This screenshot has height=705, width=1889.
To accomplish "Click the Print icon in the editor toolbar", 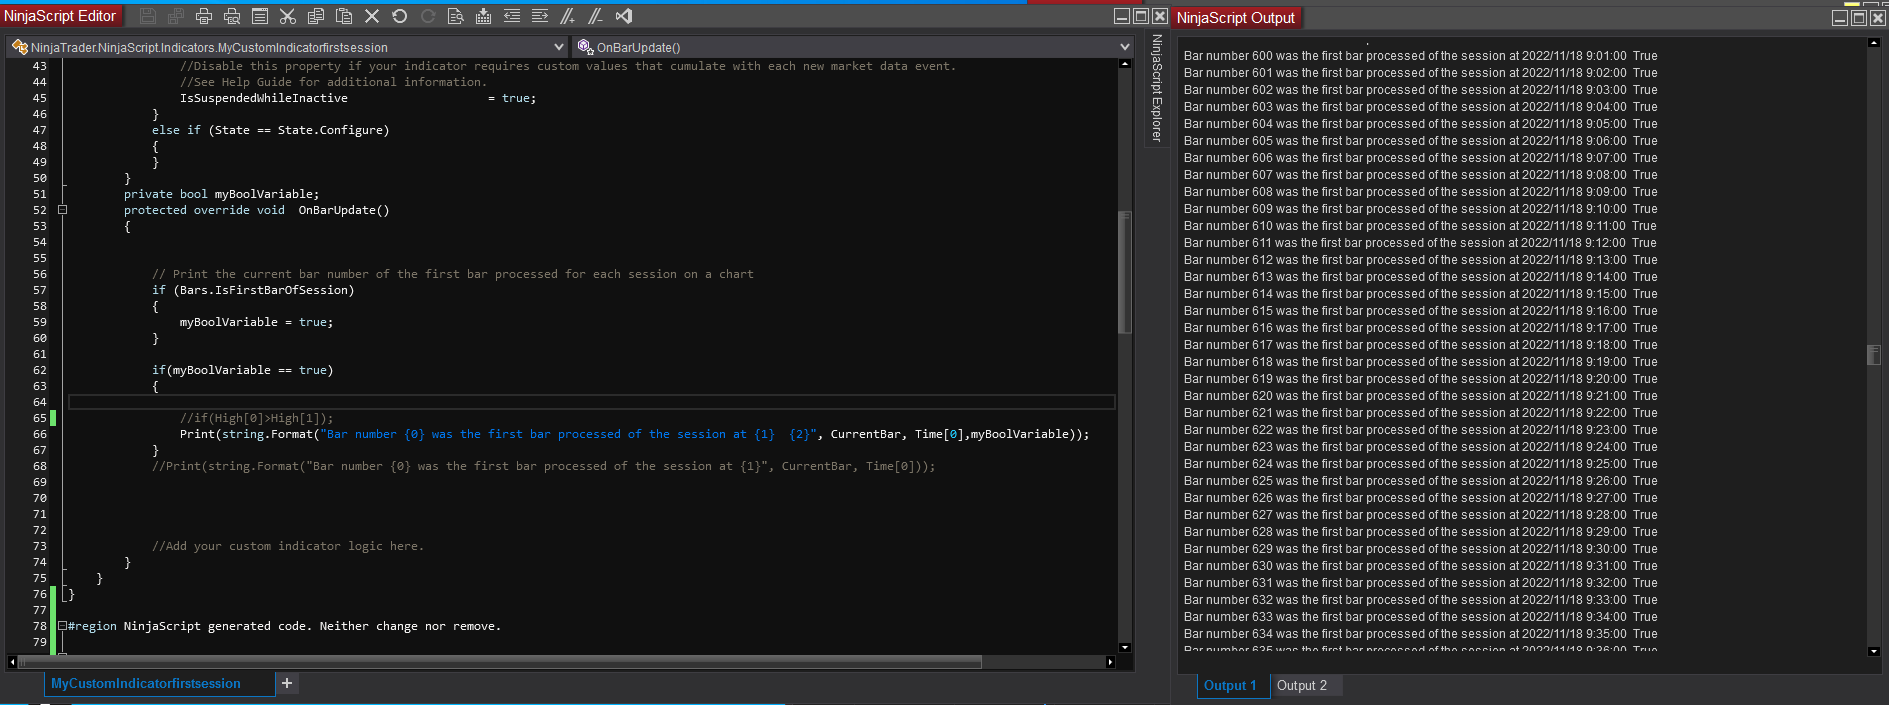I will tap(204, 16).
